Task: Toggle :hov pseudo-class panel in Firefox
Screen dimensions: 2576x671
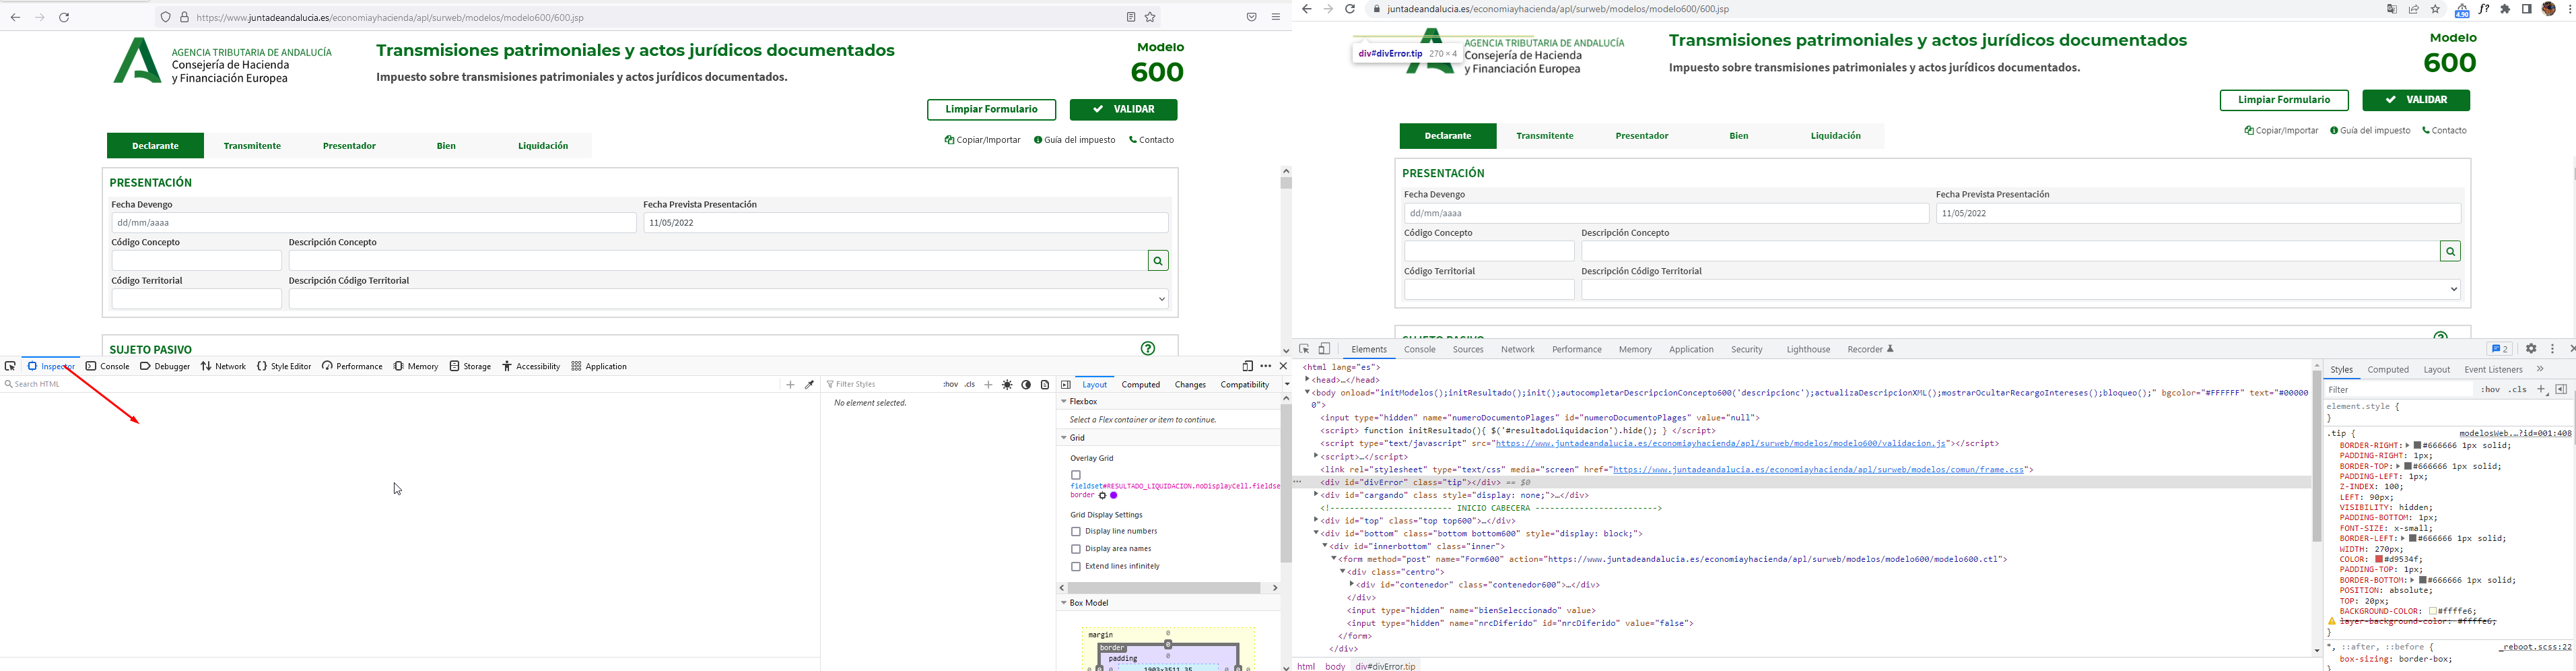Action: pyautogui.click(x=950, y=385)
